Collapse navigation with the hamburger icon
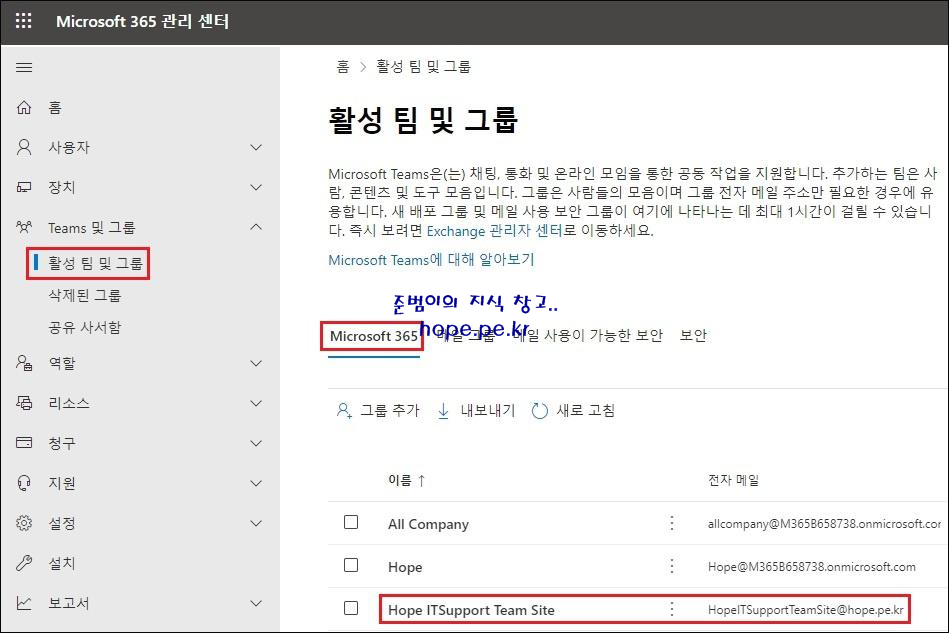The image size is (949, 633). pyautogui.click(x=24, y=67)
